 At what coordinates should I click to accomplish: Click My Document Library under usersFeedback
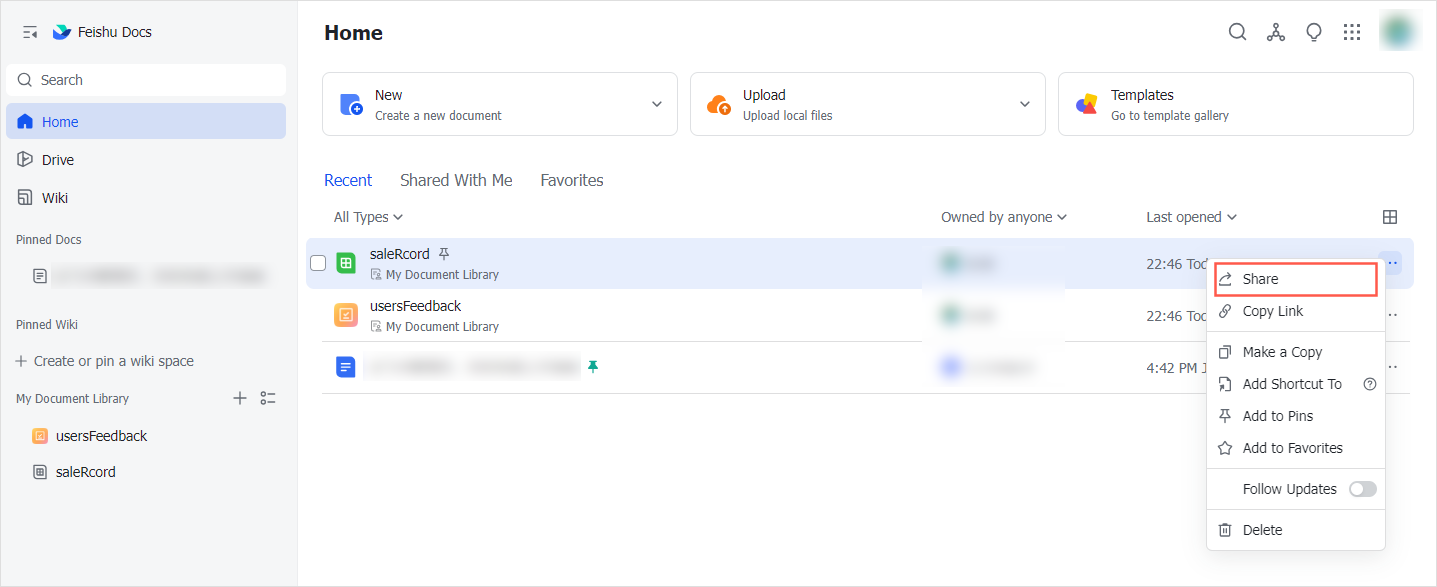click(442, 326)
